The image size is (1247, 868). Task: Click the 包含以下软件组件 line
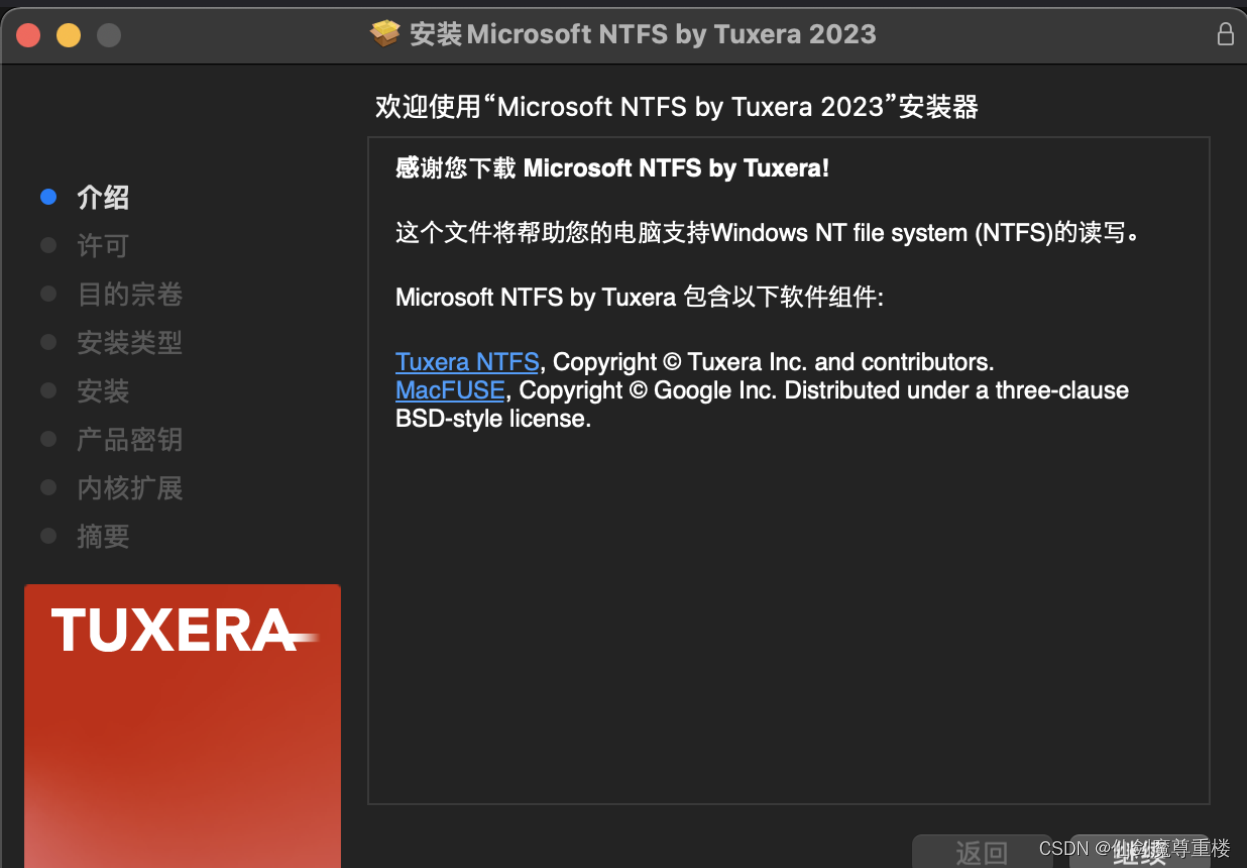click(640, 297)
